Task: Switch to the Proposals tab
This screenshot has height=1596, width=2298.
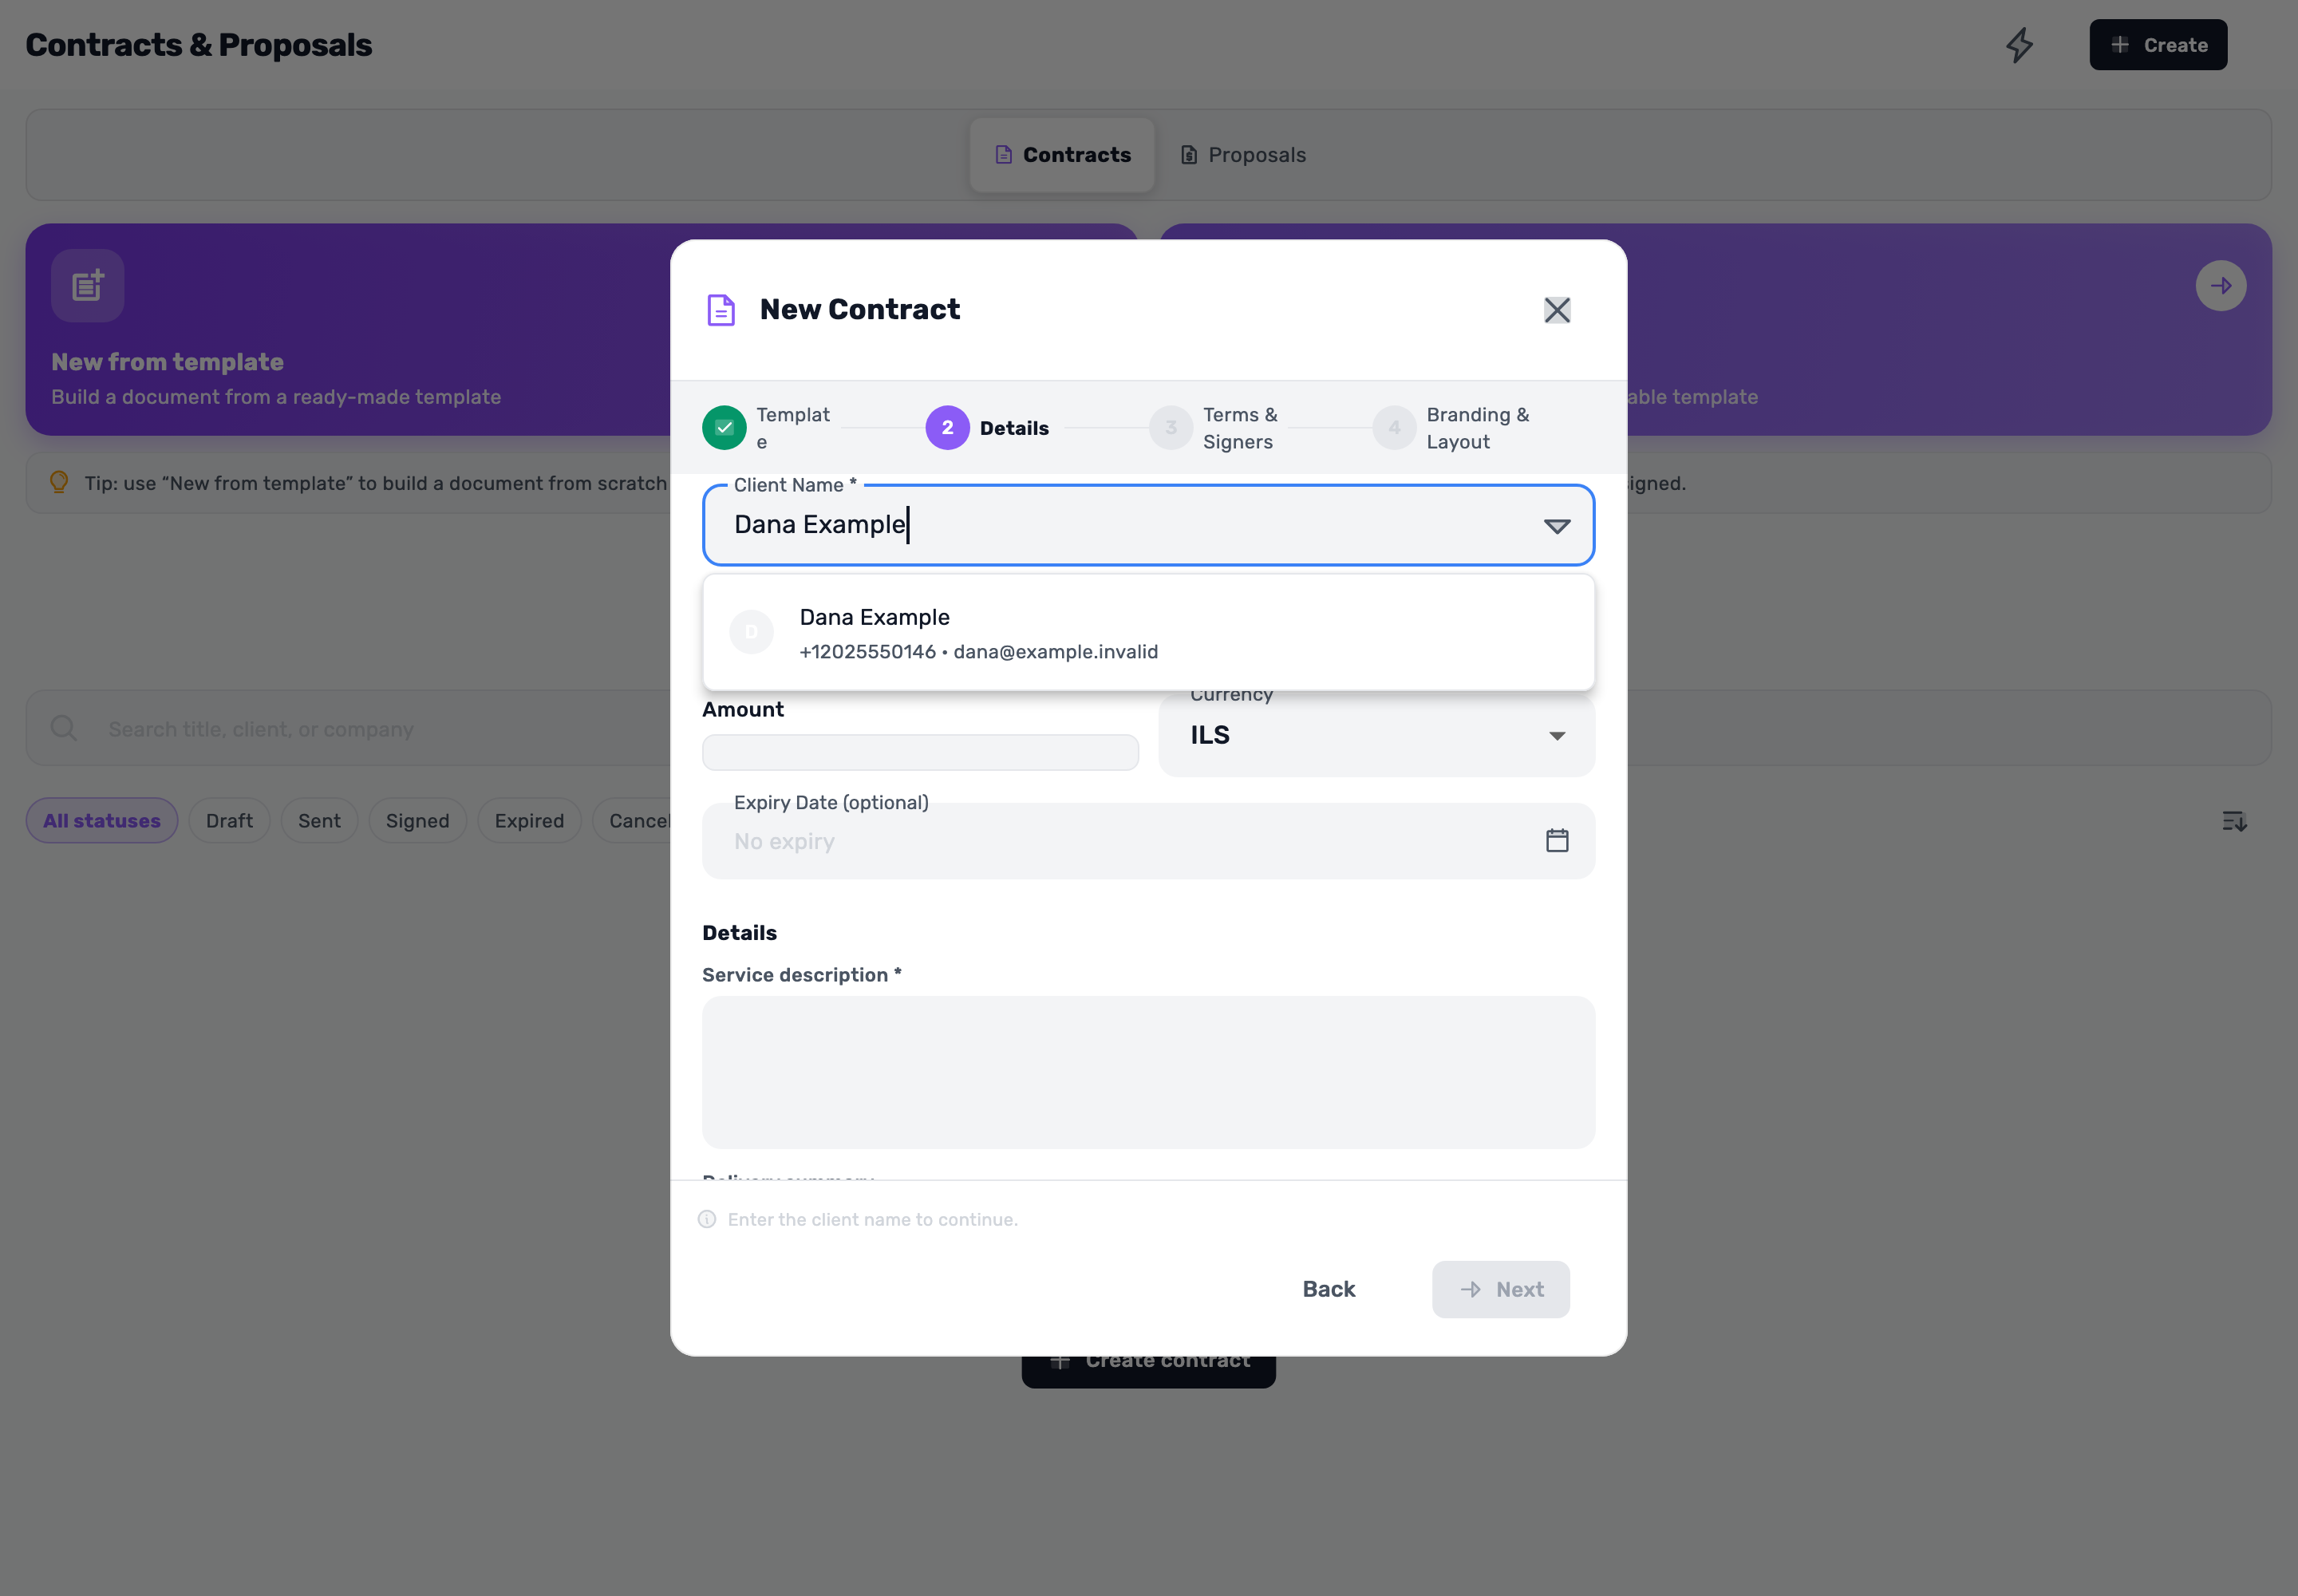Action: tap(1243, 155)
